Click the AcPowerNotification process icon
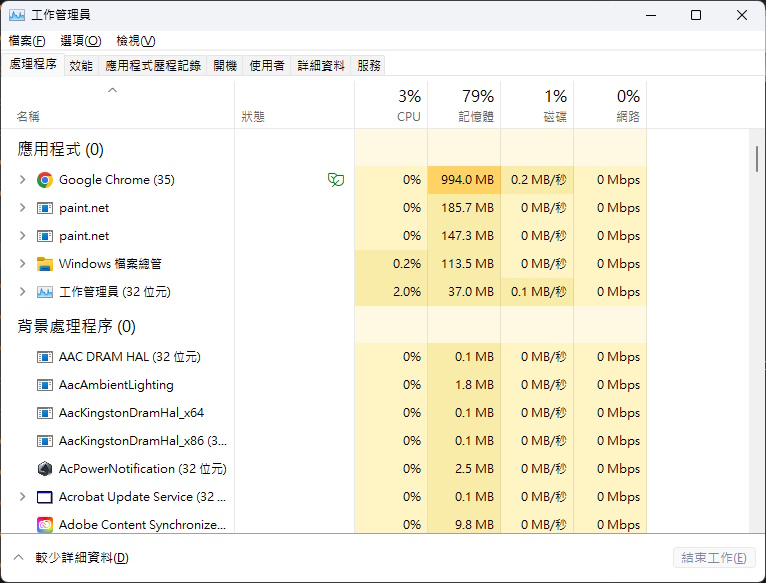This screenshot has width=766, height=583. tap(45, 469)
